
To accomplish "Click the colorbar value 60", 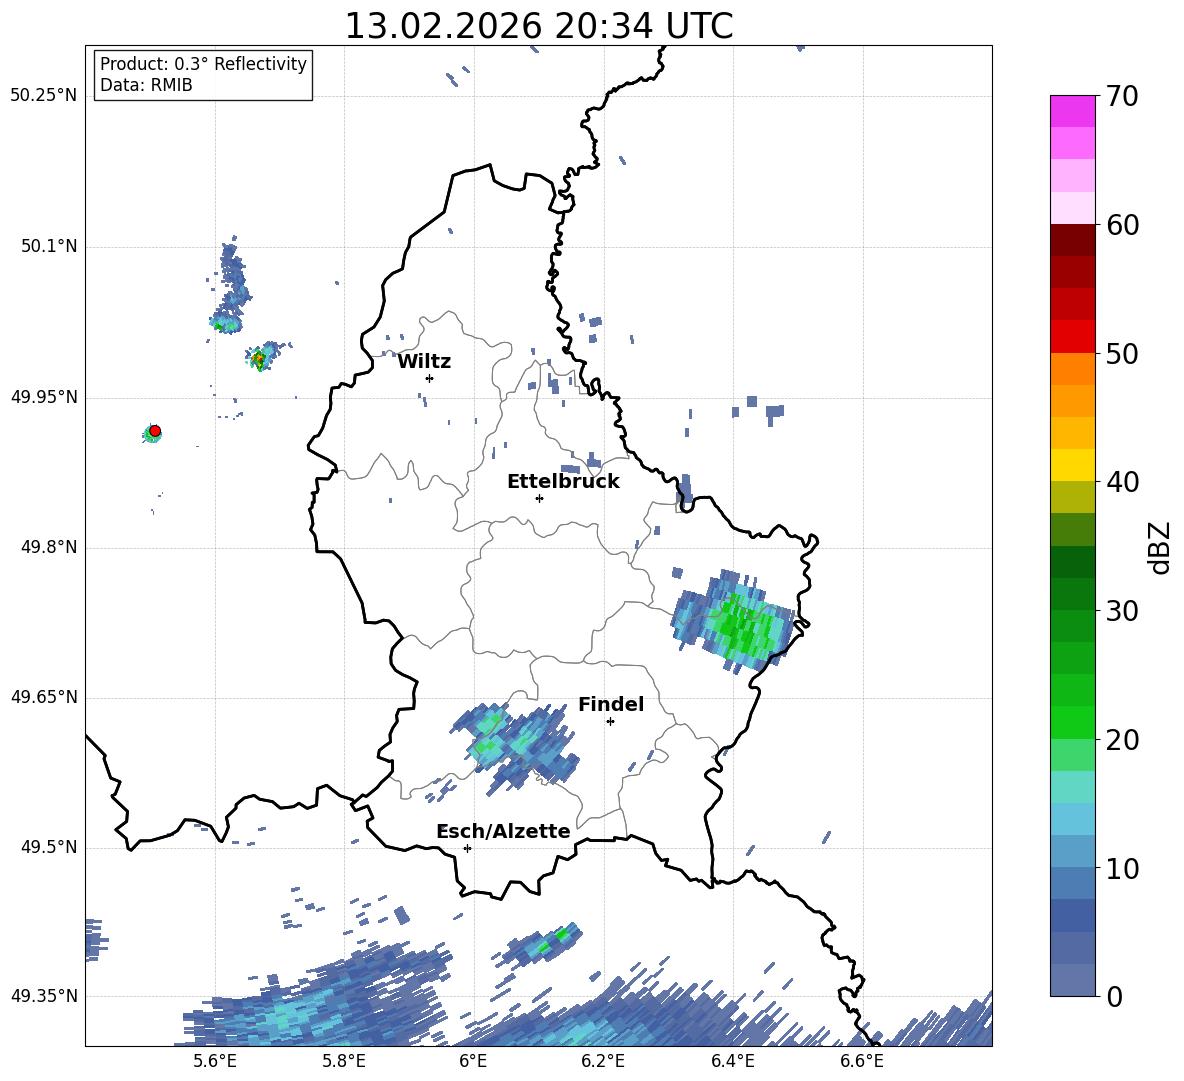I will 1122,225.
